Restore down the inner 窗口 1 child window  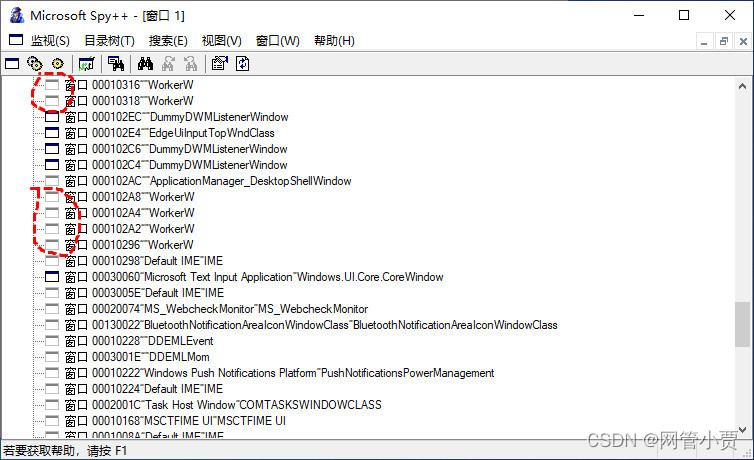tap(724, 41)
